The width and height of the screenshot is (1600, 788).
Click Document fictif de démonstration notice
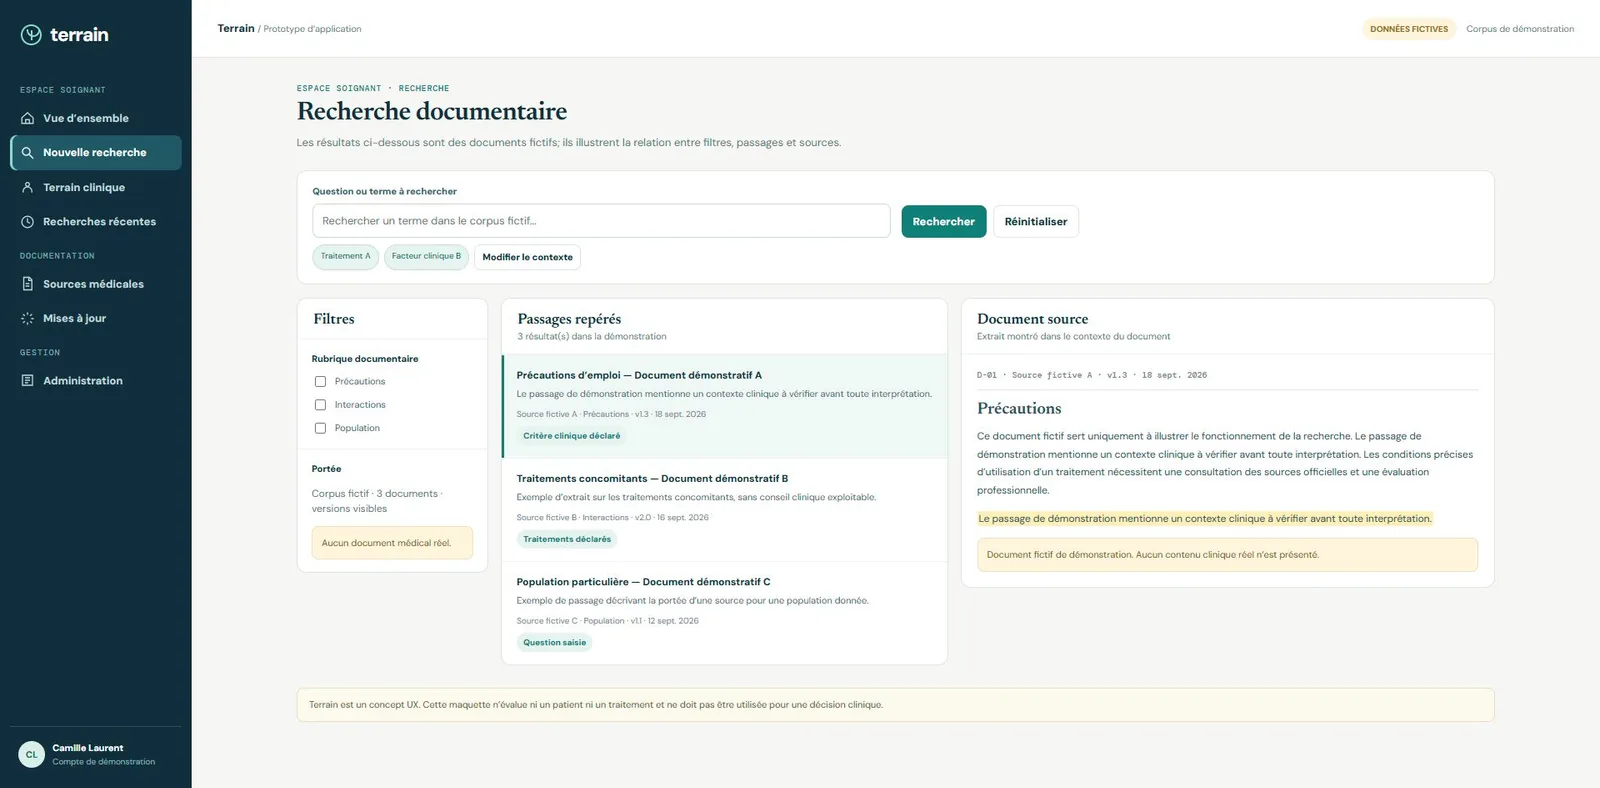tap(1227, 555)
